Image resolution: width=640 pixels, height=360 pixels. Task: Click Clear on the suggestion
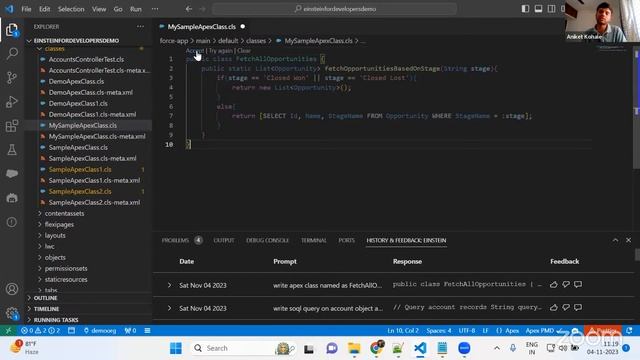[x=244, y=51]
